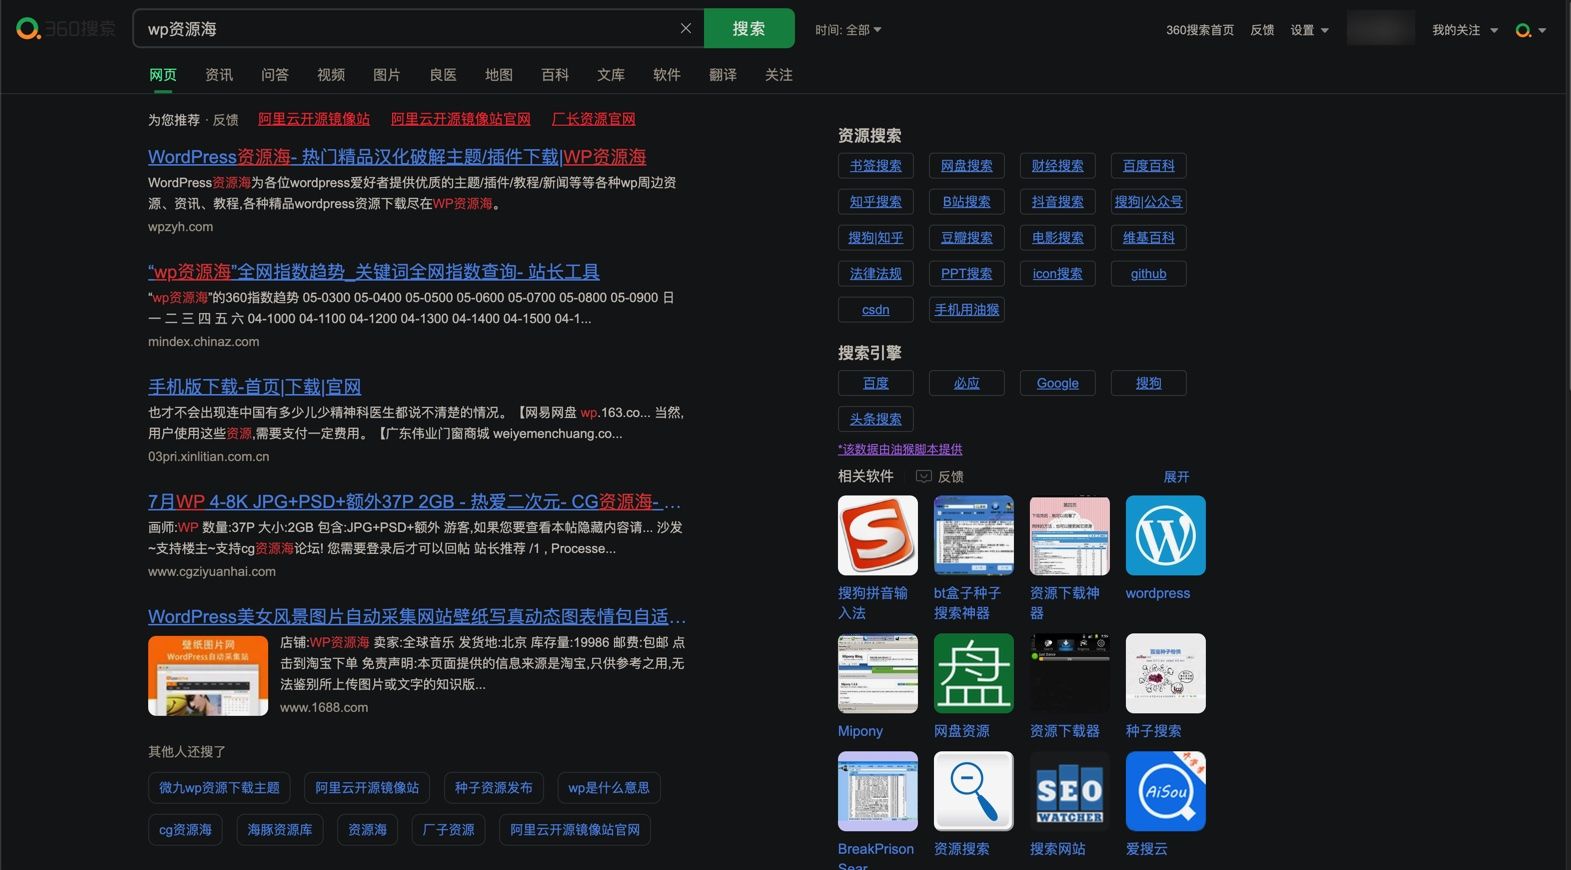This screenshot has width=1571, height=870.
Task: Expand related software with 展开
Action: click(1176, 477)
